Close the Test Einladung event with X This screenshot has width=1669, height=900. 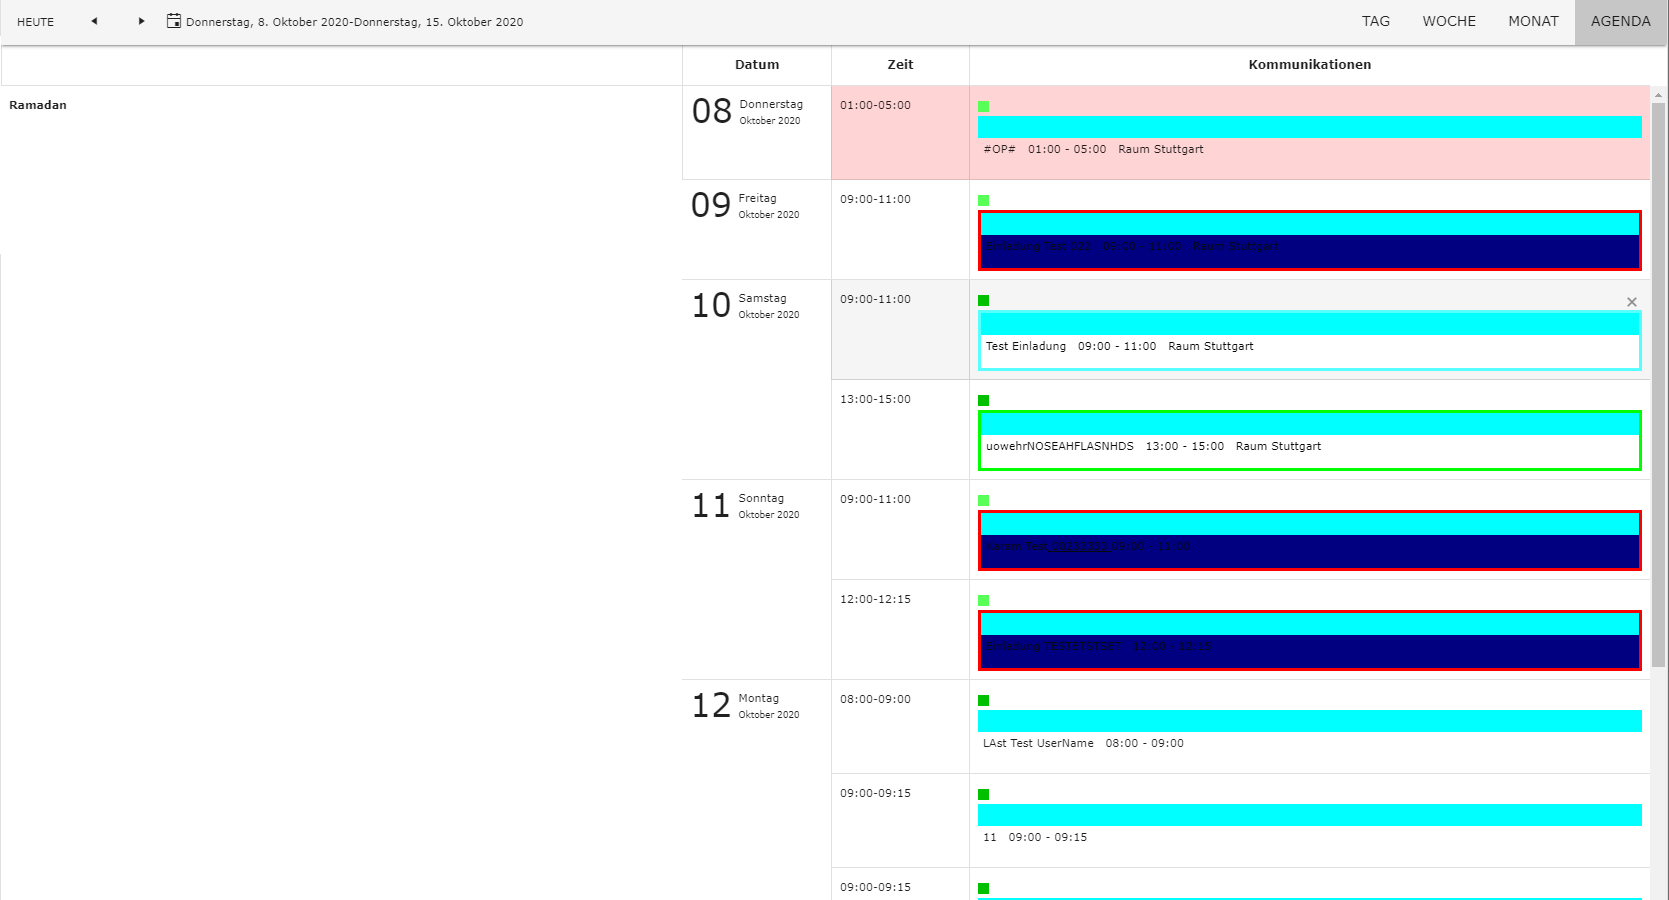point(1631,302)
